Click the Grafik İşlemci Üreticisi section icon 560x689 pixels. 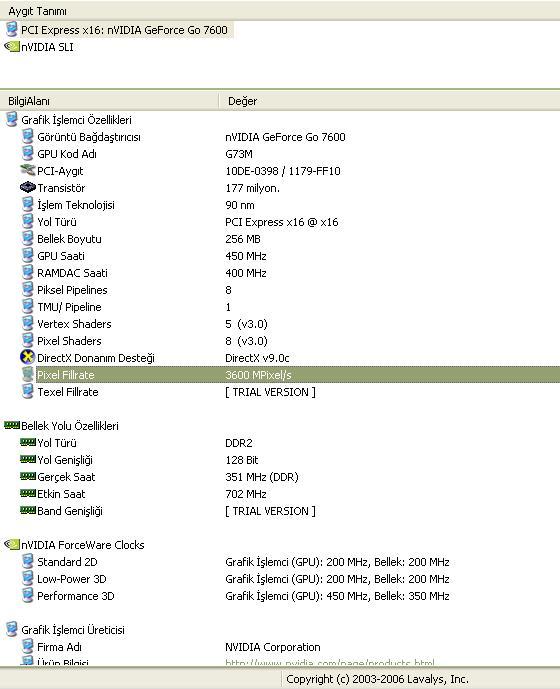click(x=11, y=629)
